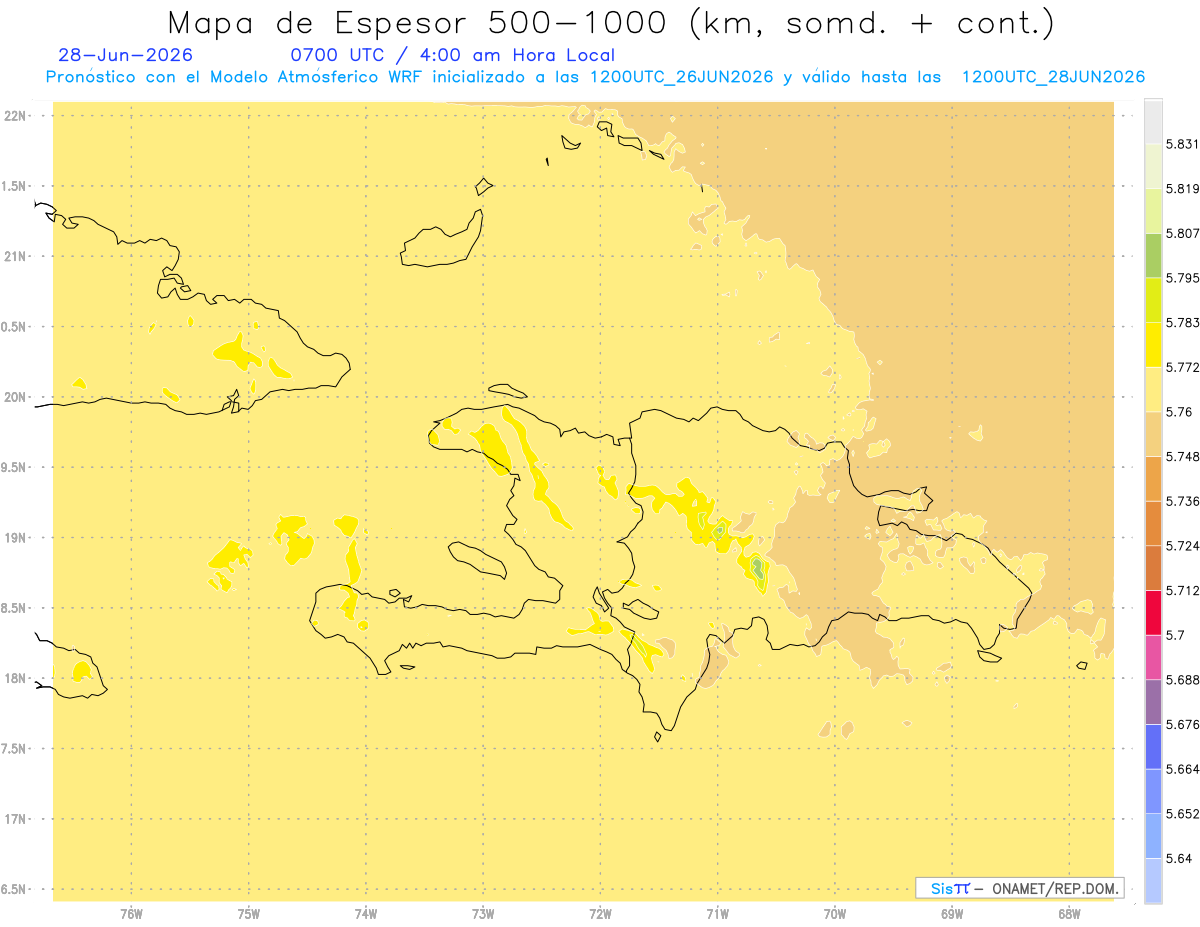Click the colorbar value "5.76"

point(1179,412)
